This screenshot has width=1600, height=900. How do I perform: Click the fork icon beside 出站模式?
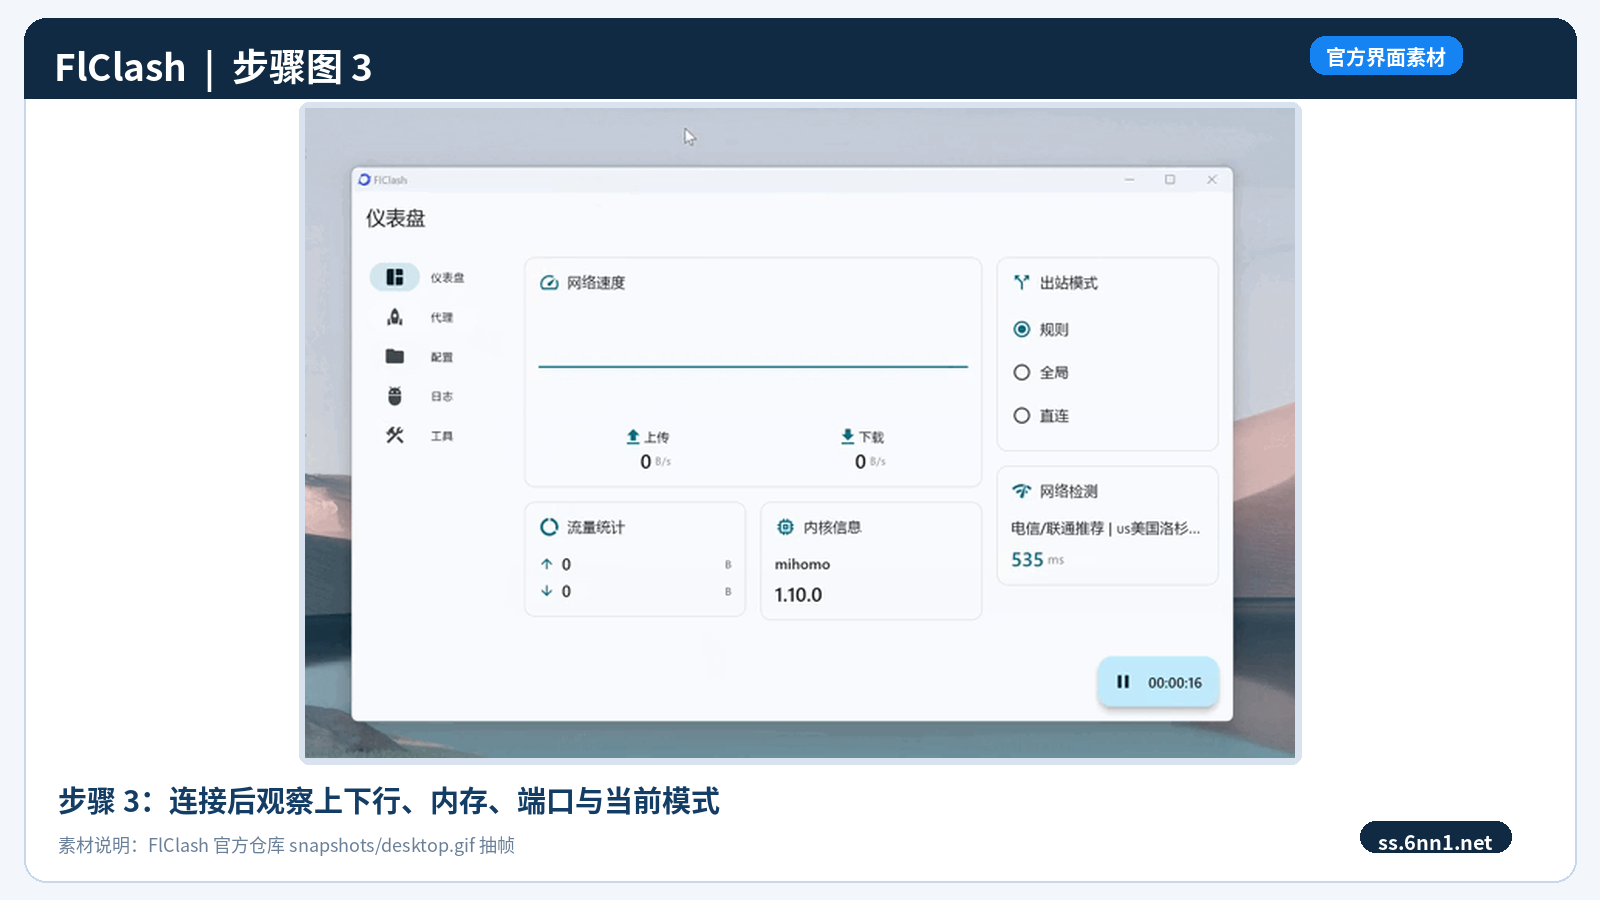pyautogui.click(x=1021, y=283)
